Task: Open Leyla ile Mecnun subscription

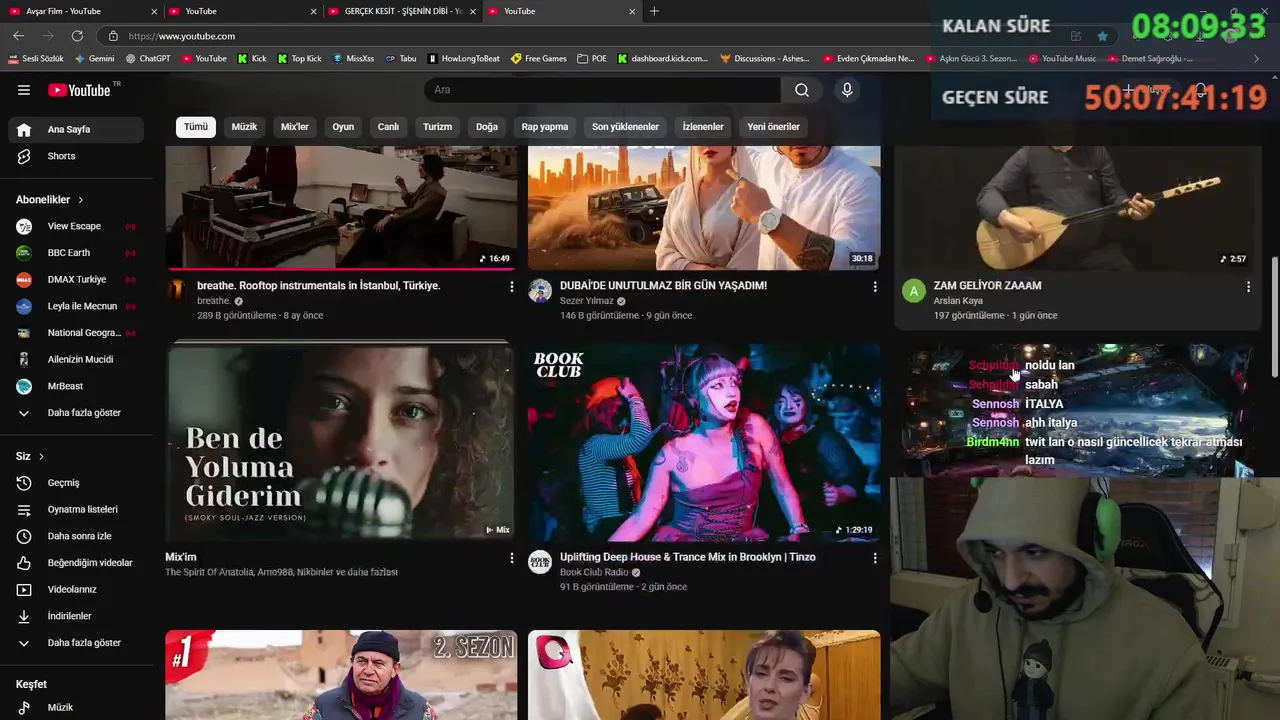Action: 76,306
